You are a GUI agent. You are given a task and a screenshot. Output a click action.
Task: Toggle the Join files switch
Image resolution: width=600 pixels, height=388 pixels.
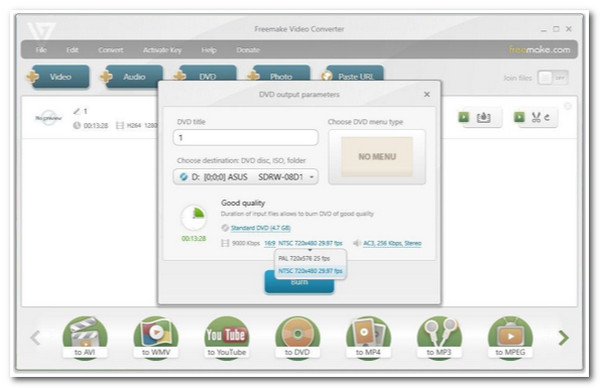pos(553,78)
